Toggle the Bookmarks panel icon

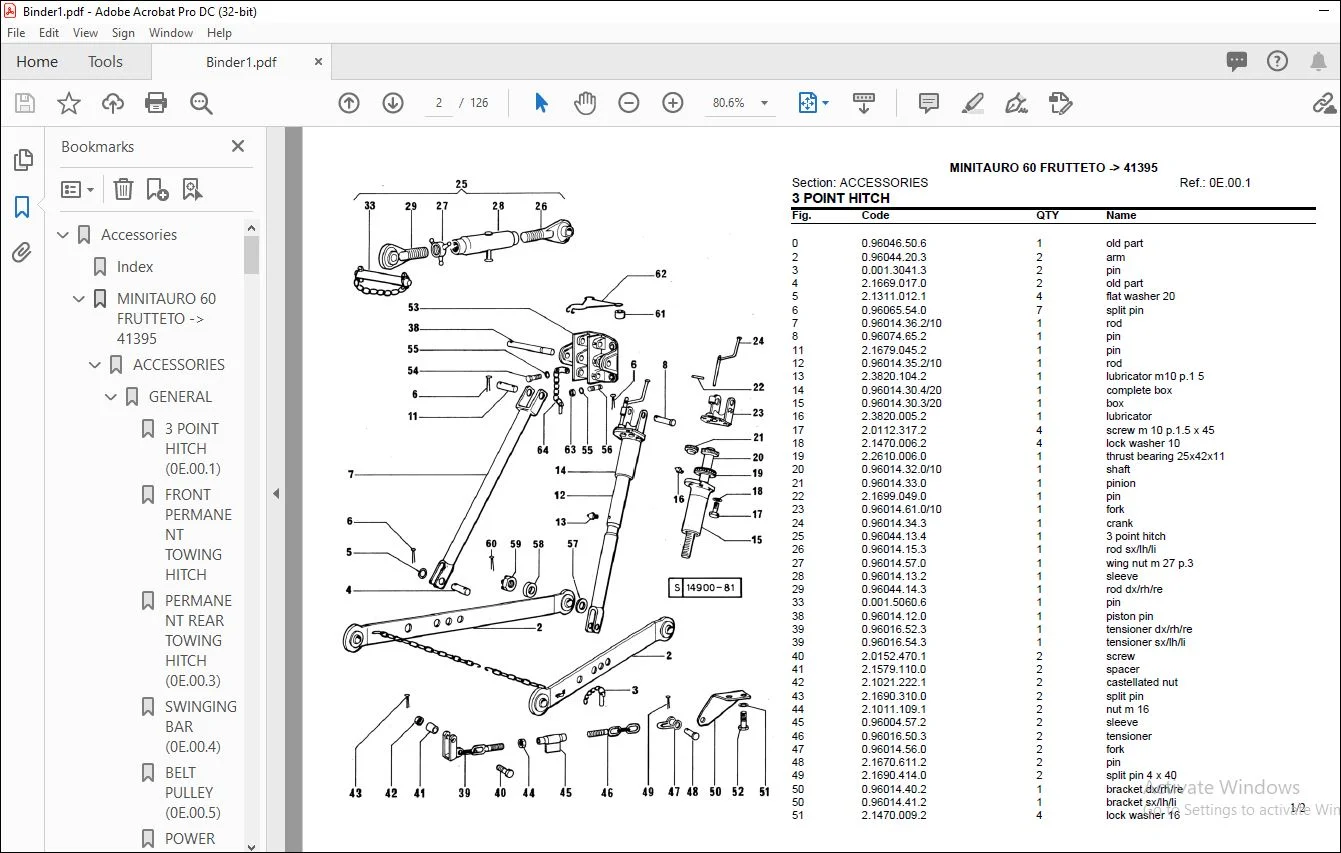click(22, 207)
